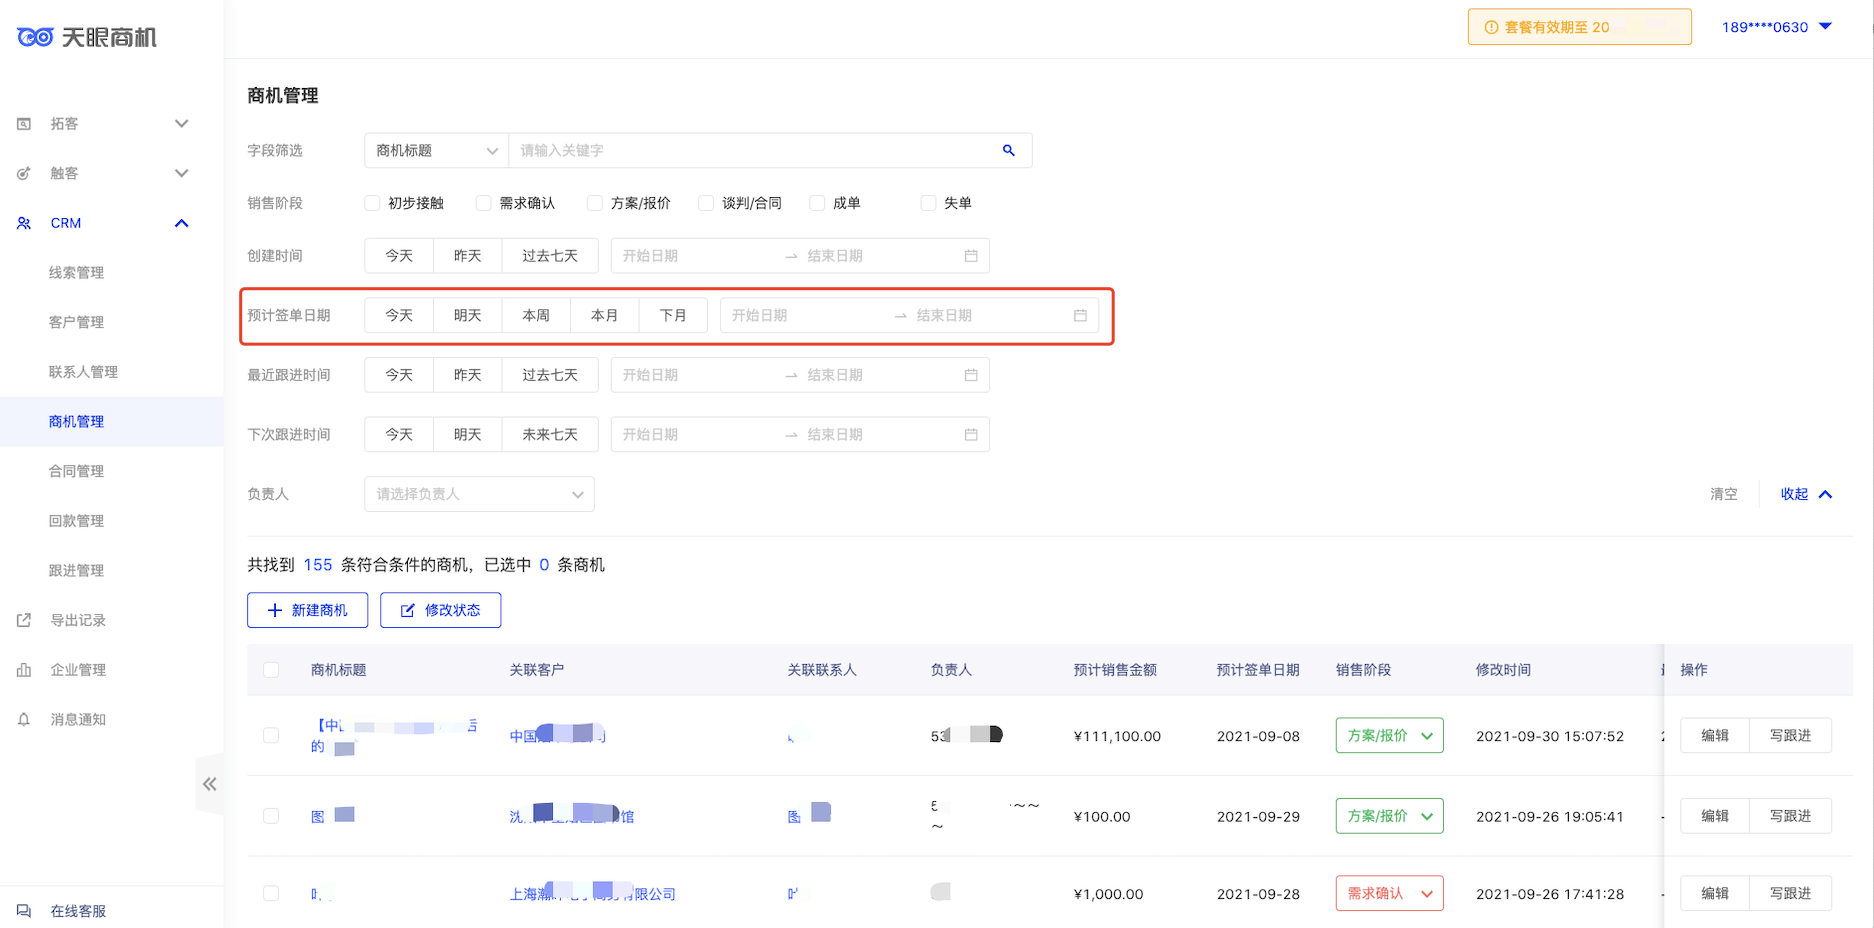Check the 谈判/合同 stage checkbox
Image resolution: width=1874 pixels, height=928 pixels.
tap(706, 203)
